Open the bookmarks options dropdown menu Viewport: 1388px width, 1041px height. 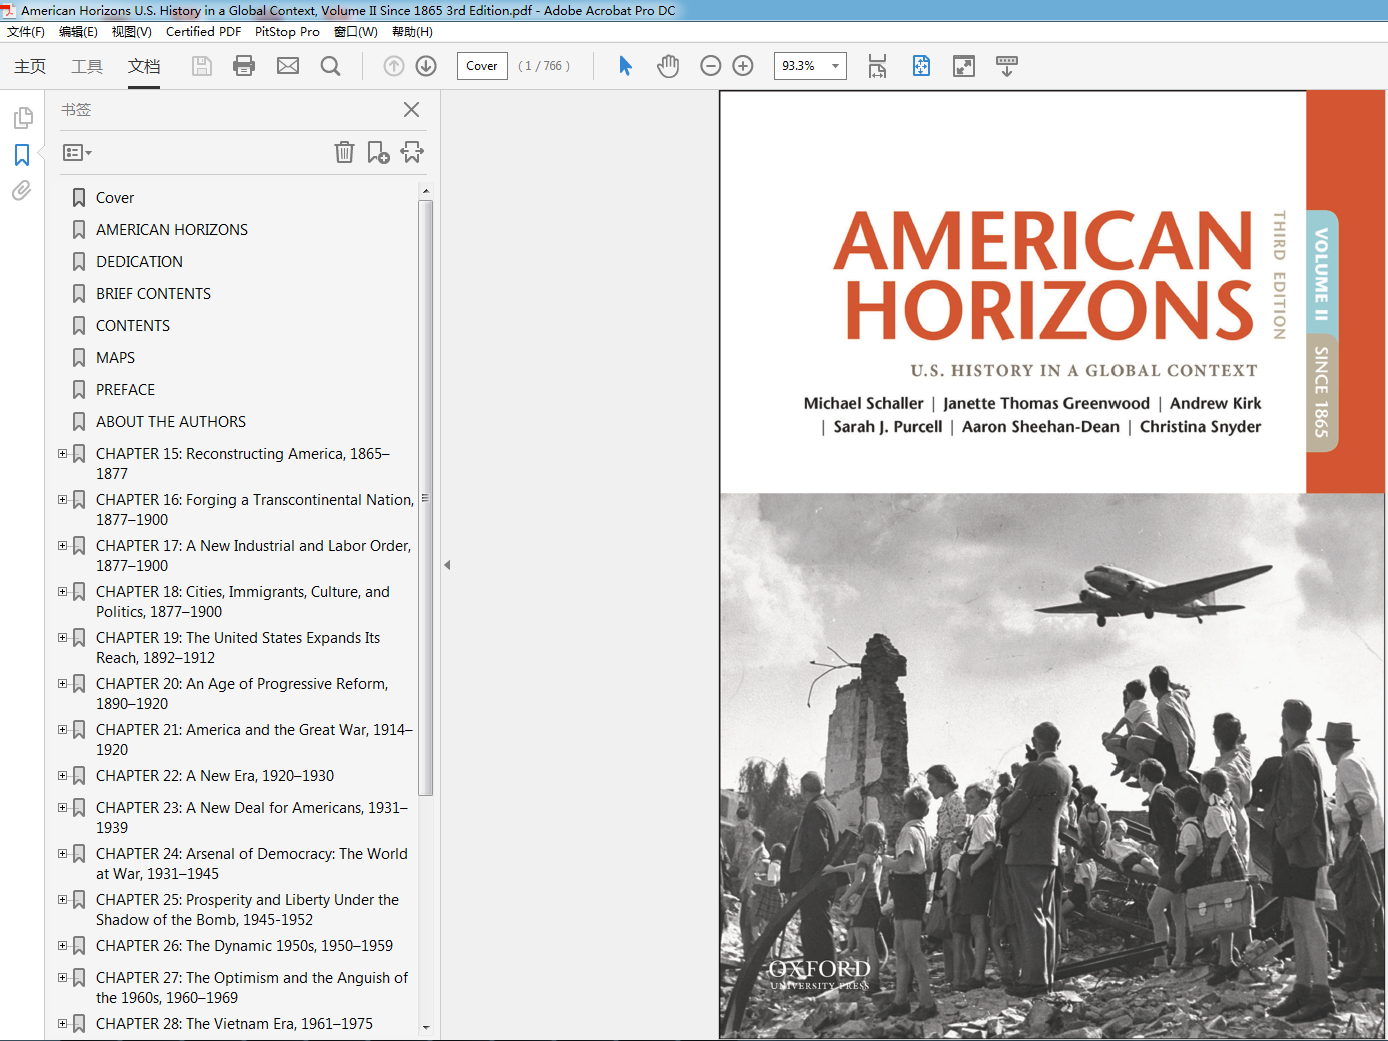coord(77,153)
